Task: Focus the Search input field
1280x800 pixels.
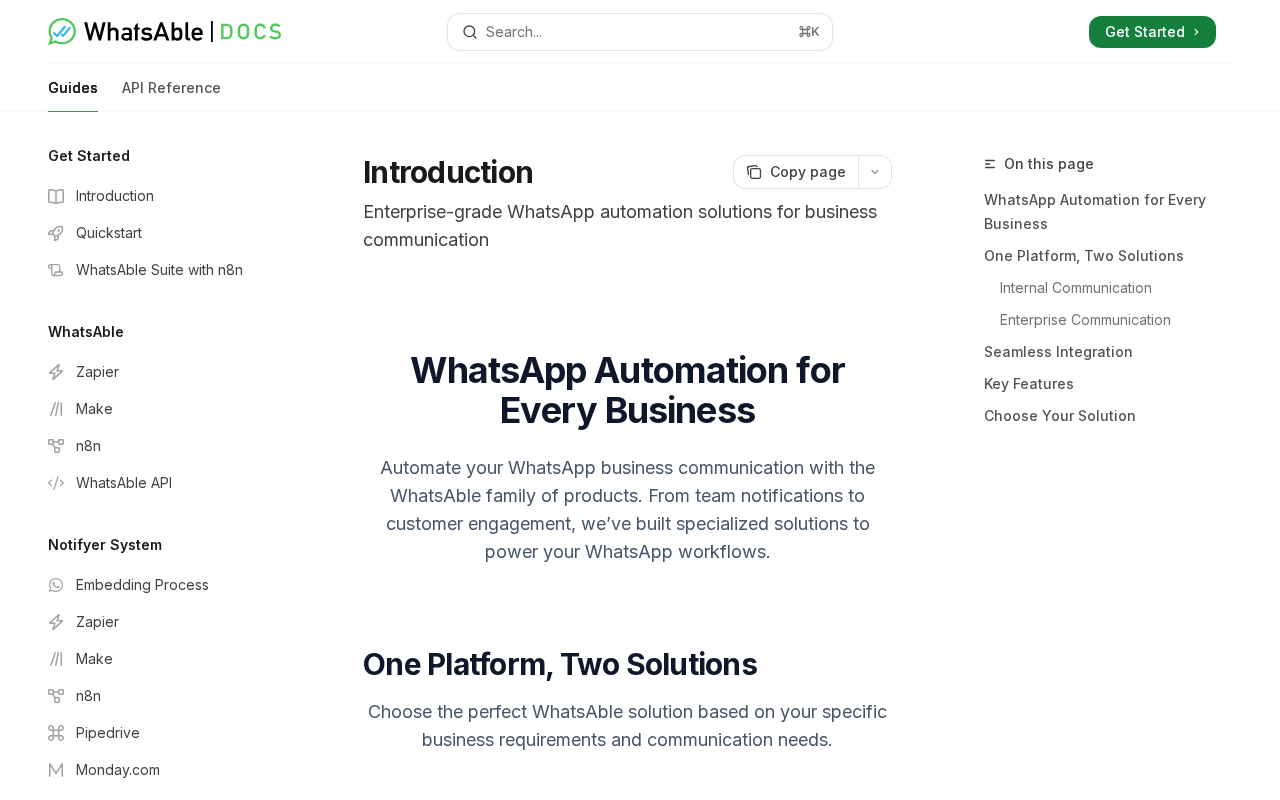Action: click(x=640, y=32)
